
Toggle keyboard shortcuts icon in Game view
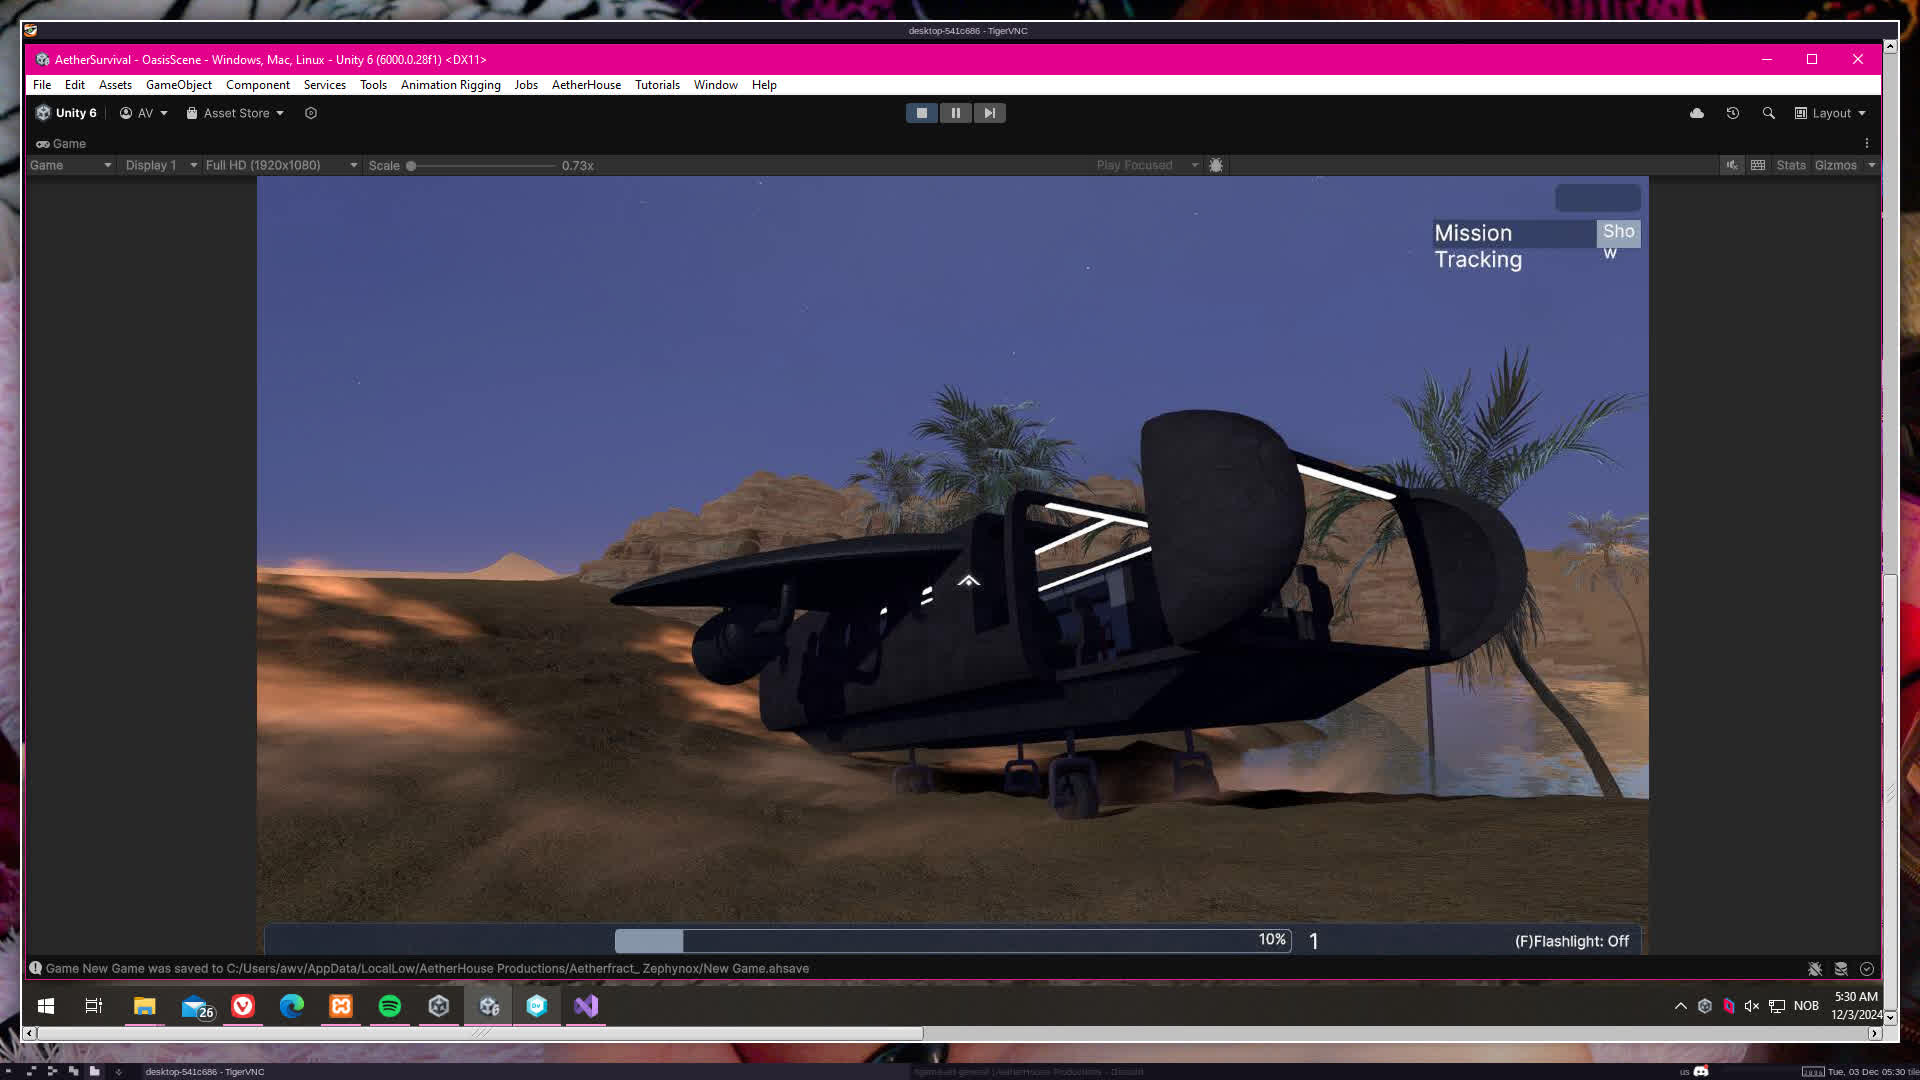coord(1758,165)
